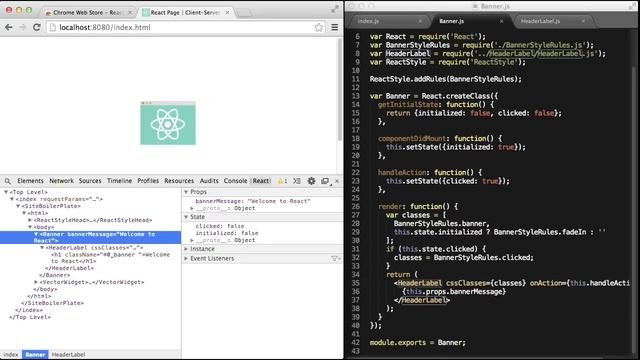
Task: Click the 'initialized: false' state row
Action: pyautogui.click(x=227, y=233)
